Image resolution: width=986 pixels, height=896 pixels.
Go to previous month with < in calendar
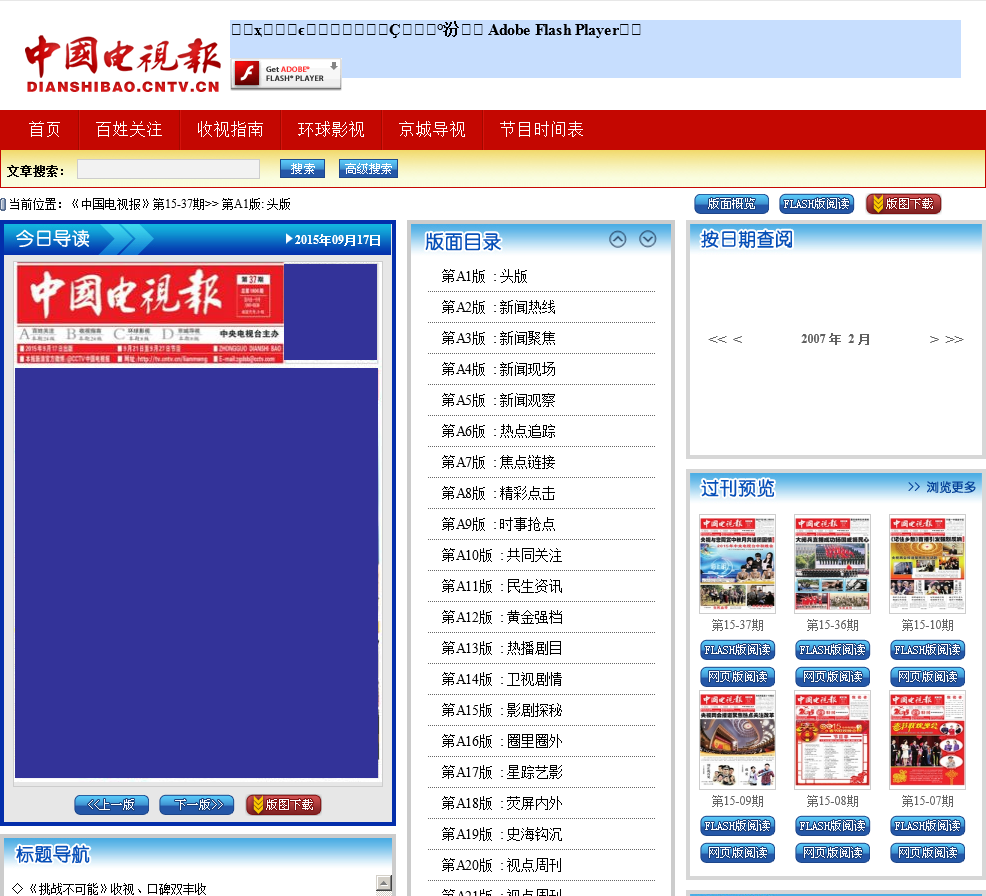(738, 340)
